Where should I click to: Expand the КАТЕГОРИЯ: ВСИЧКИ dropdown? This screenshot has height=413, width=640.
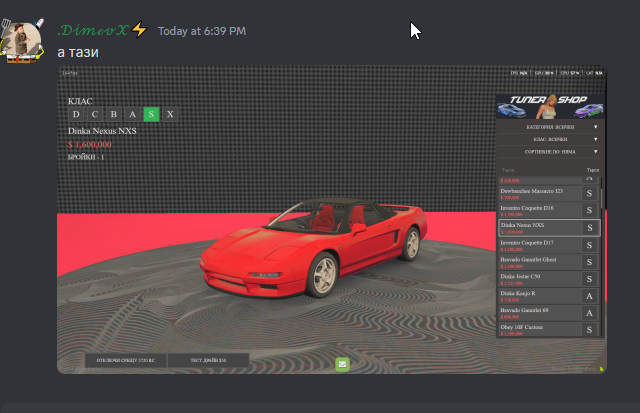550,127
